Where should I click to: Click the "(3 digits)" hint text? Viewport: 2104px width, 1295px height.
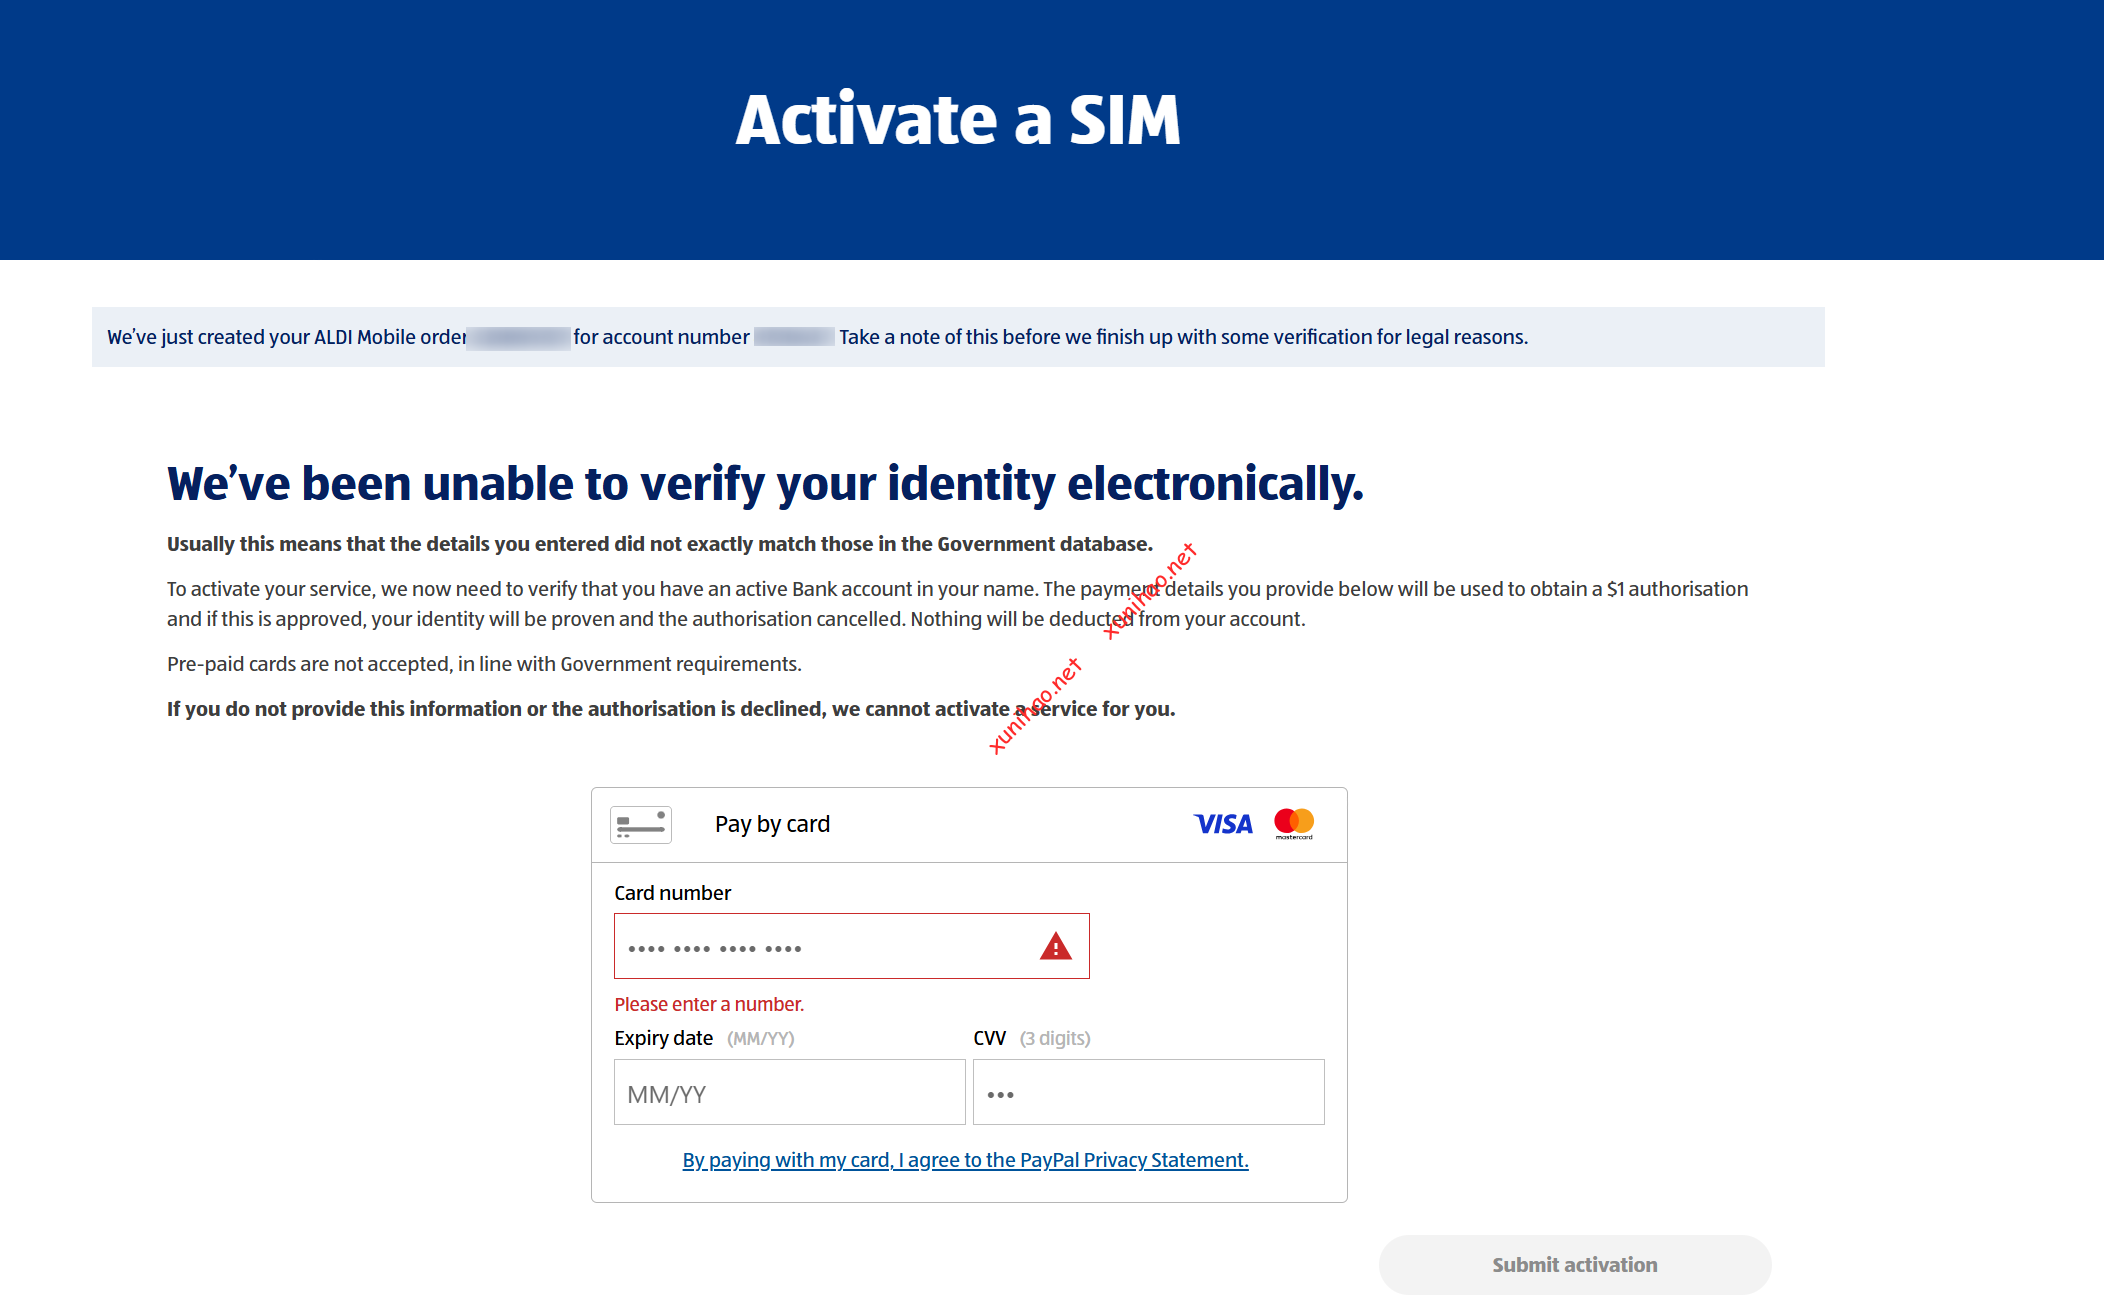coord(1055,1038)
